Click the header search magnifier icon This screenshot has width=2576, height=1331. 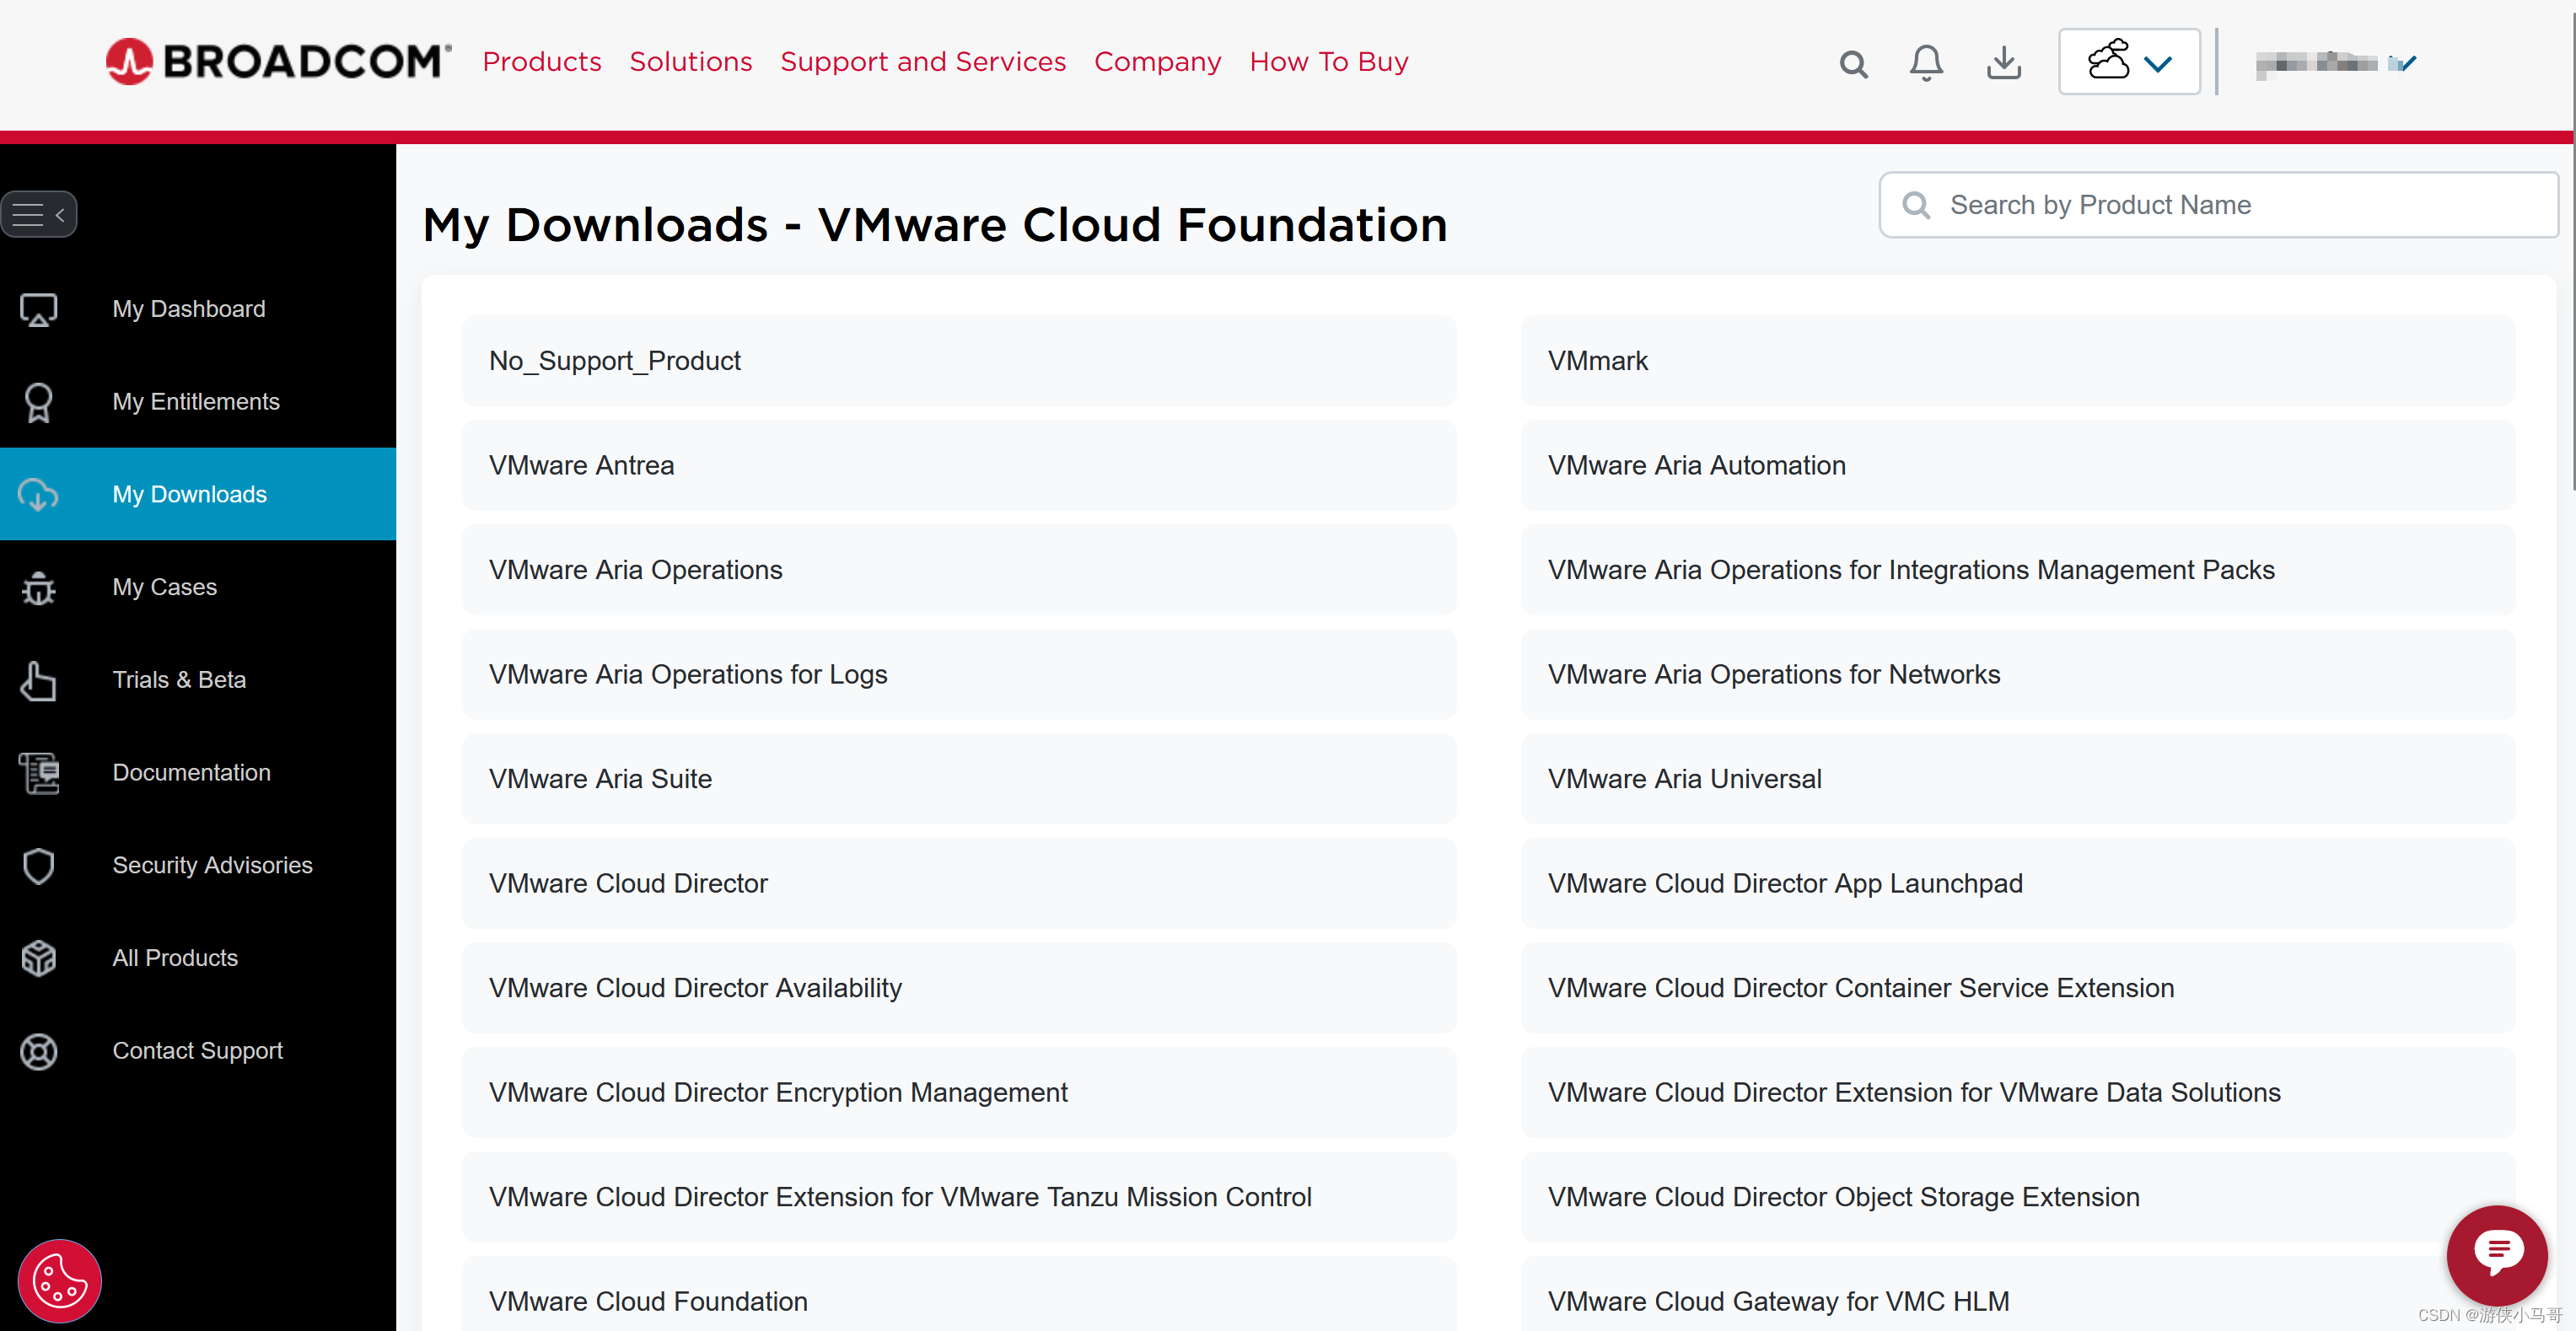(x=1853, y=64)
